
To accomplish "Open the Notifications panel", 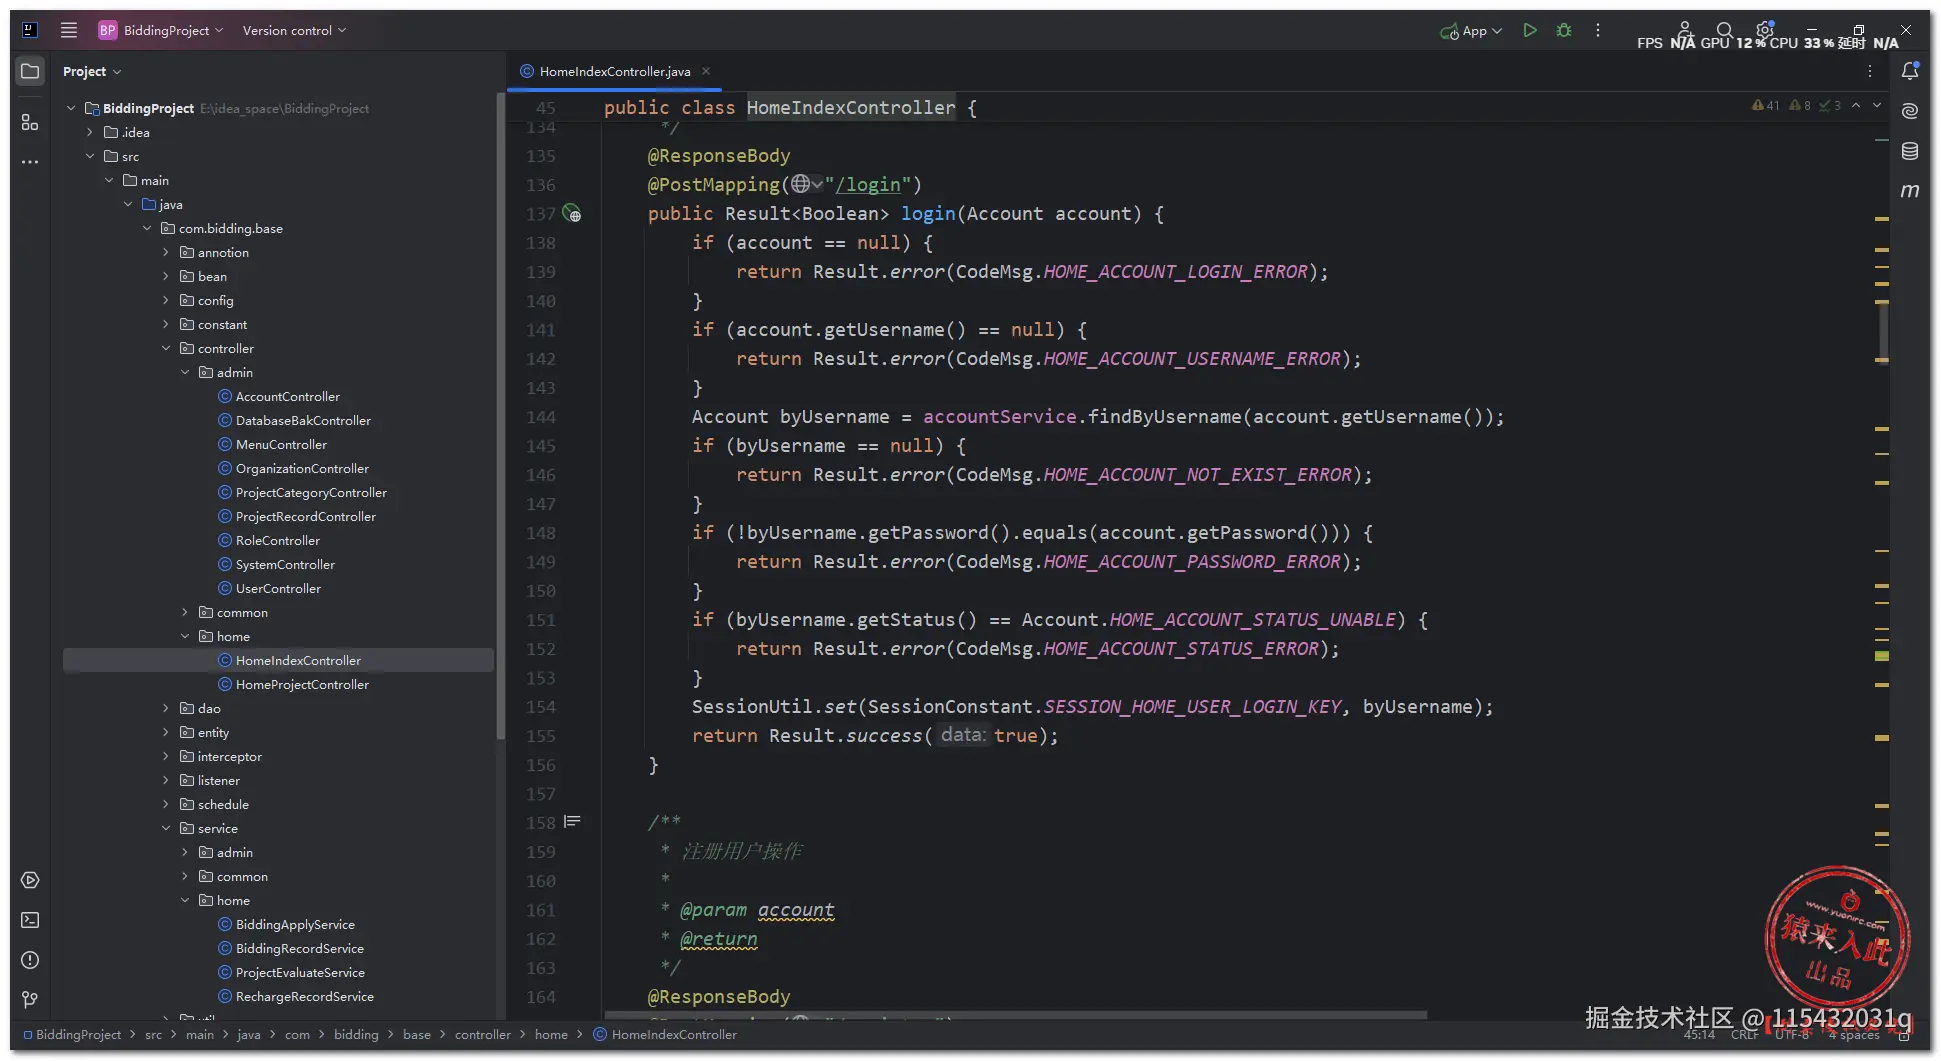I will tap(1910, 71).
